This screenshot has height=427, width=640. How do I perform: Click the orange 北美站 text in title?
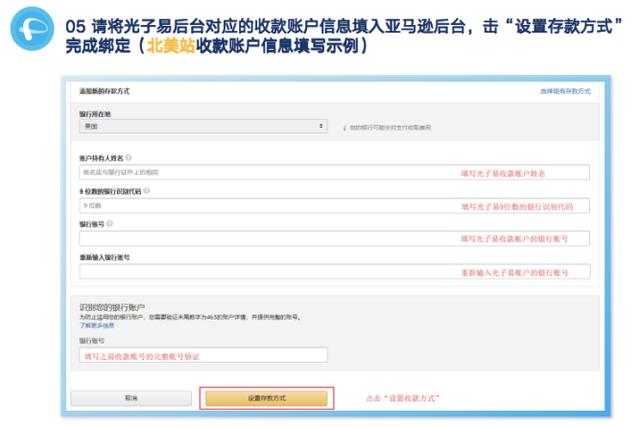pyautogui.click(x=171, y=46)
